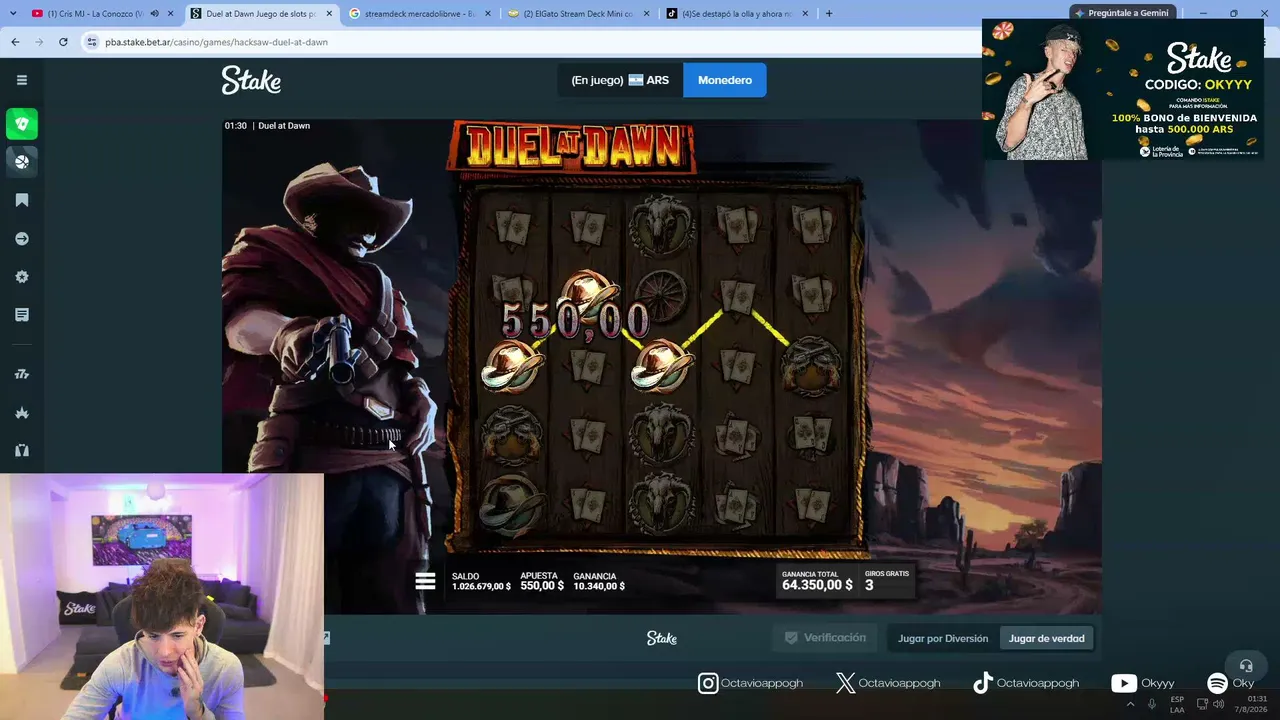Viewport: 1280px width, 720px height.
Task: Open the document list sidebar icon
Action: pos(22,315)
